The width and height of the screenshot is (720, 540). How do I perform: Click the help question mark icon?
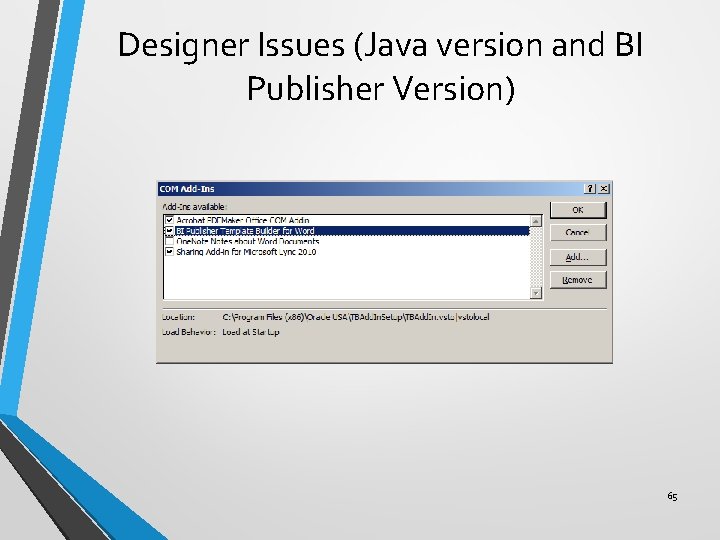point(591,188)
